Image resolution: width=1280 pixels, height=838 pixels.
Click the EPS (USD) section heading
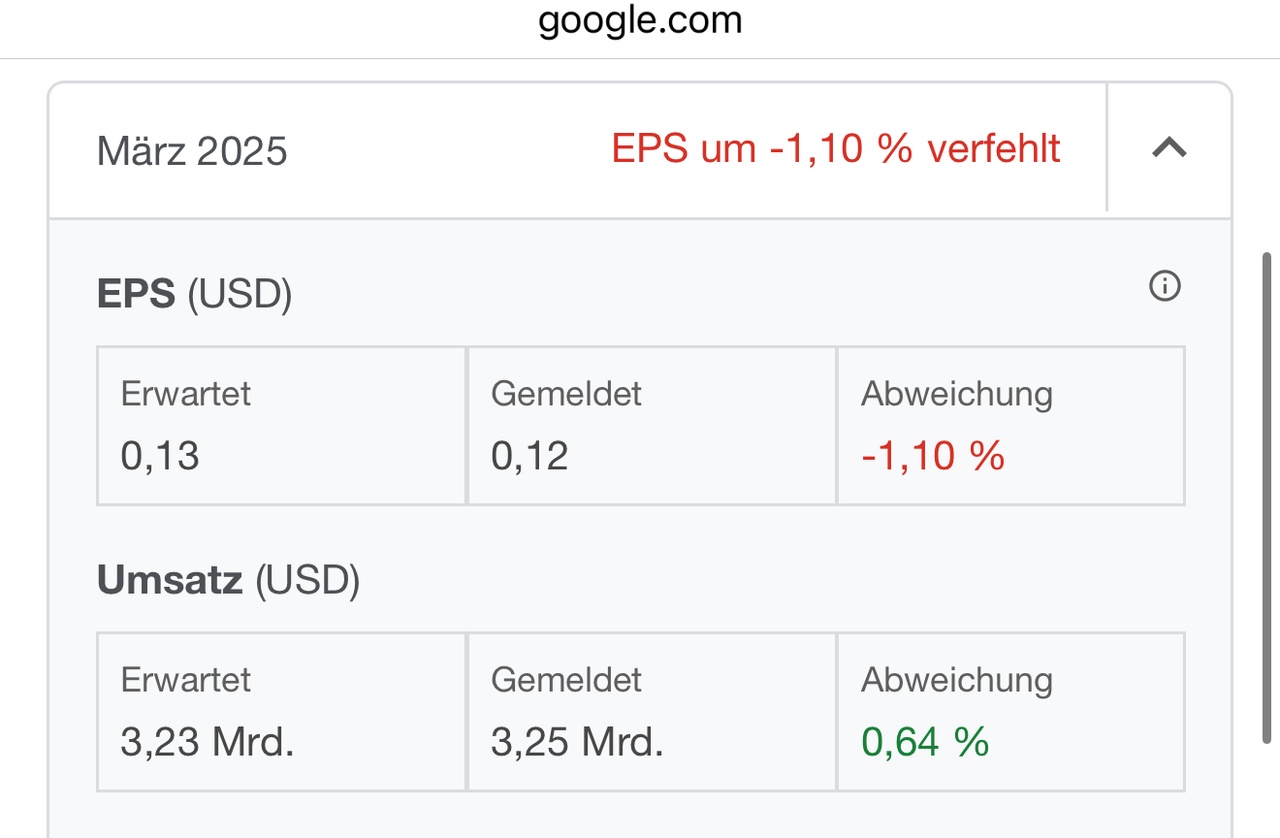194,295
